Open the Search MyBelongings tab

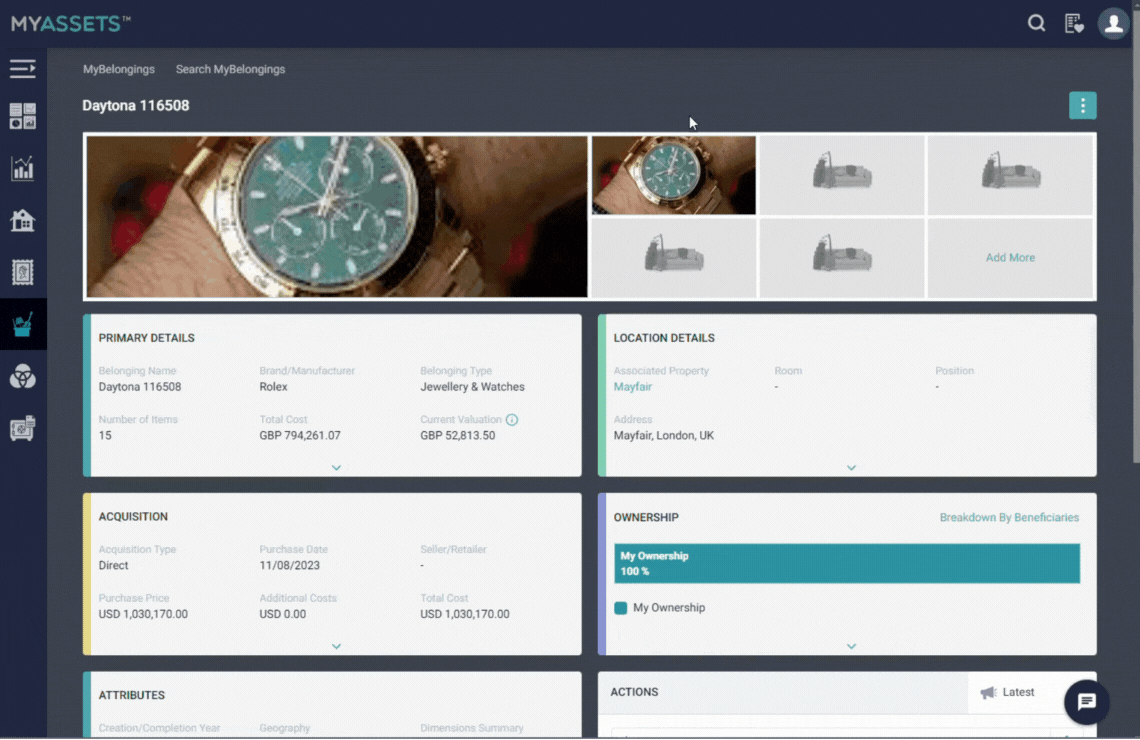coord(230,69)
